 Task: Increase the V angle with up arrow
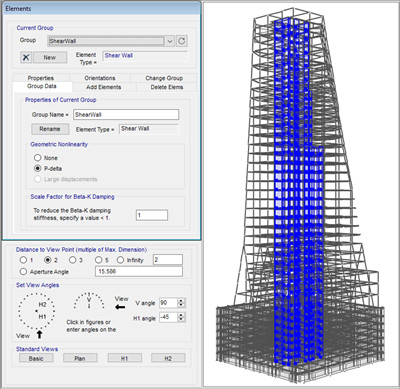click(181, 301)
